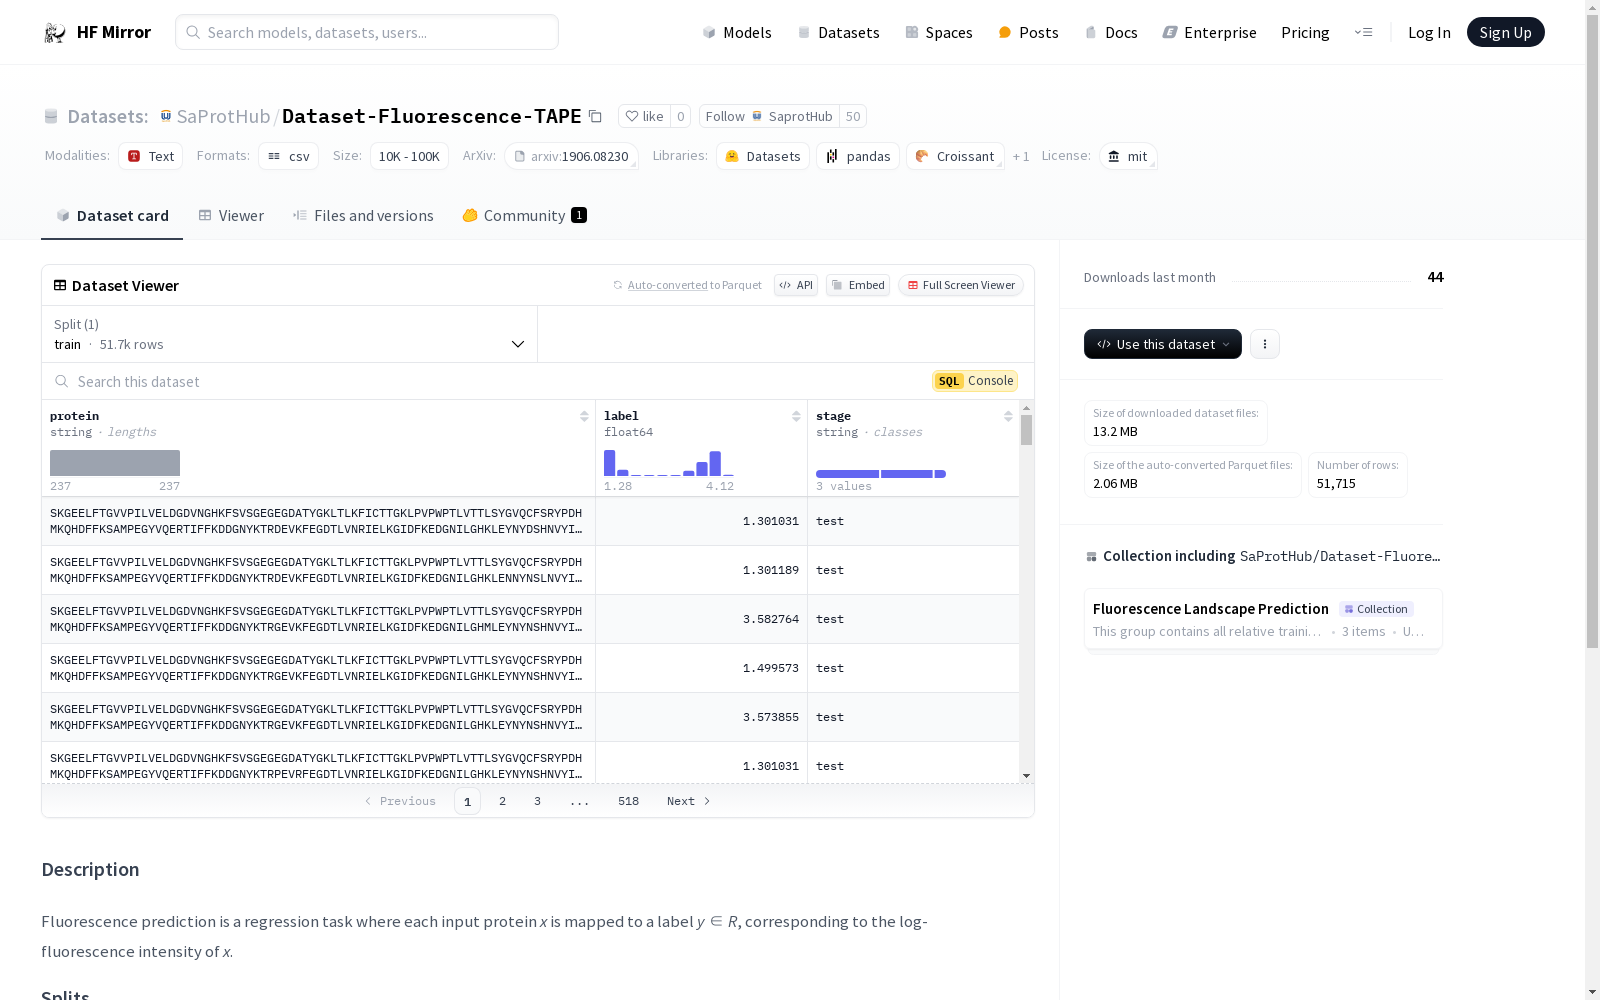Jump to page 518
Viewport: 1600px width, 1000px height.
pos(628,801)
